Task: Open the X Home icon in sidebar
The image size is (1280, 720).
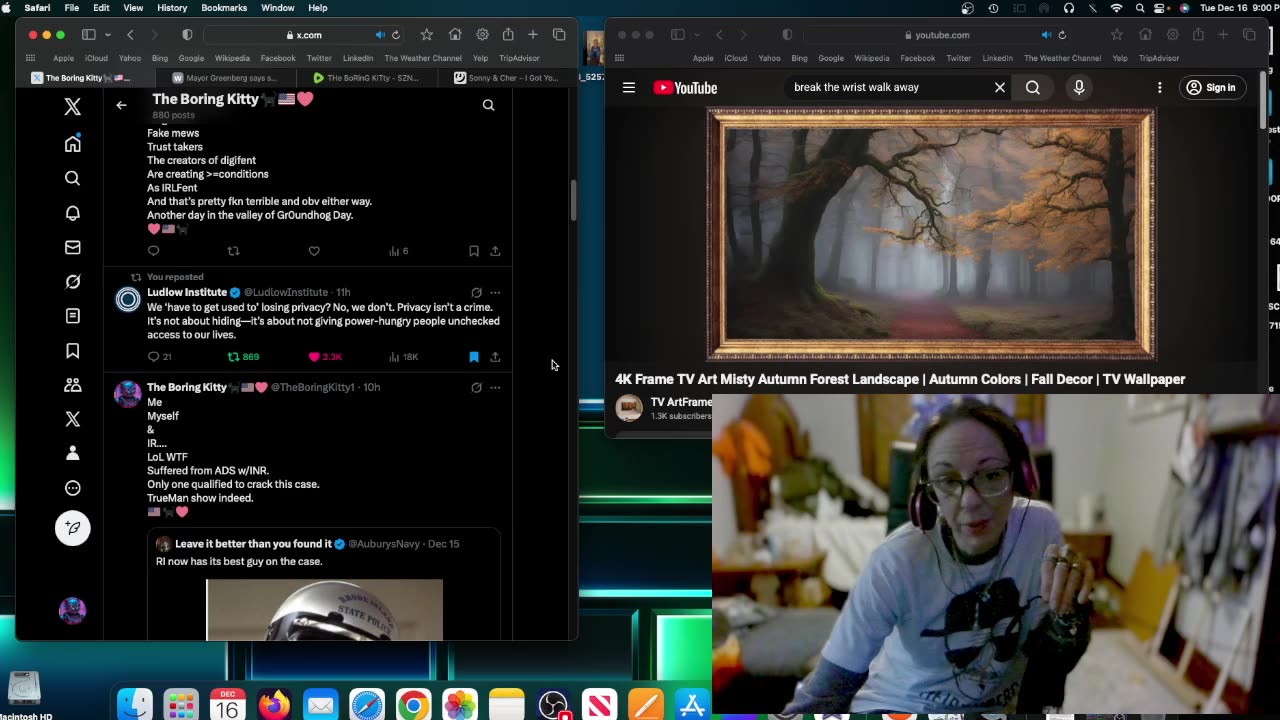Action: [x=72, y=144]
